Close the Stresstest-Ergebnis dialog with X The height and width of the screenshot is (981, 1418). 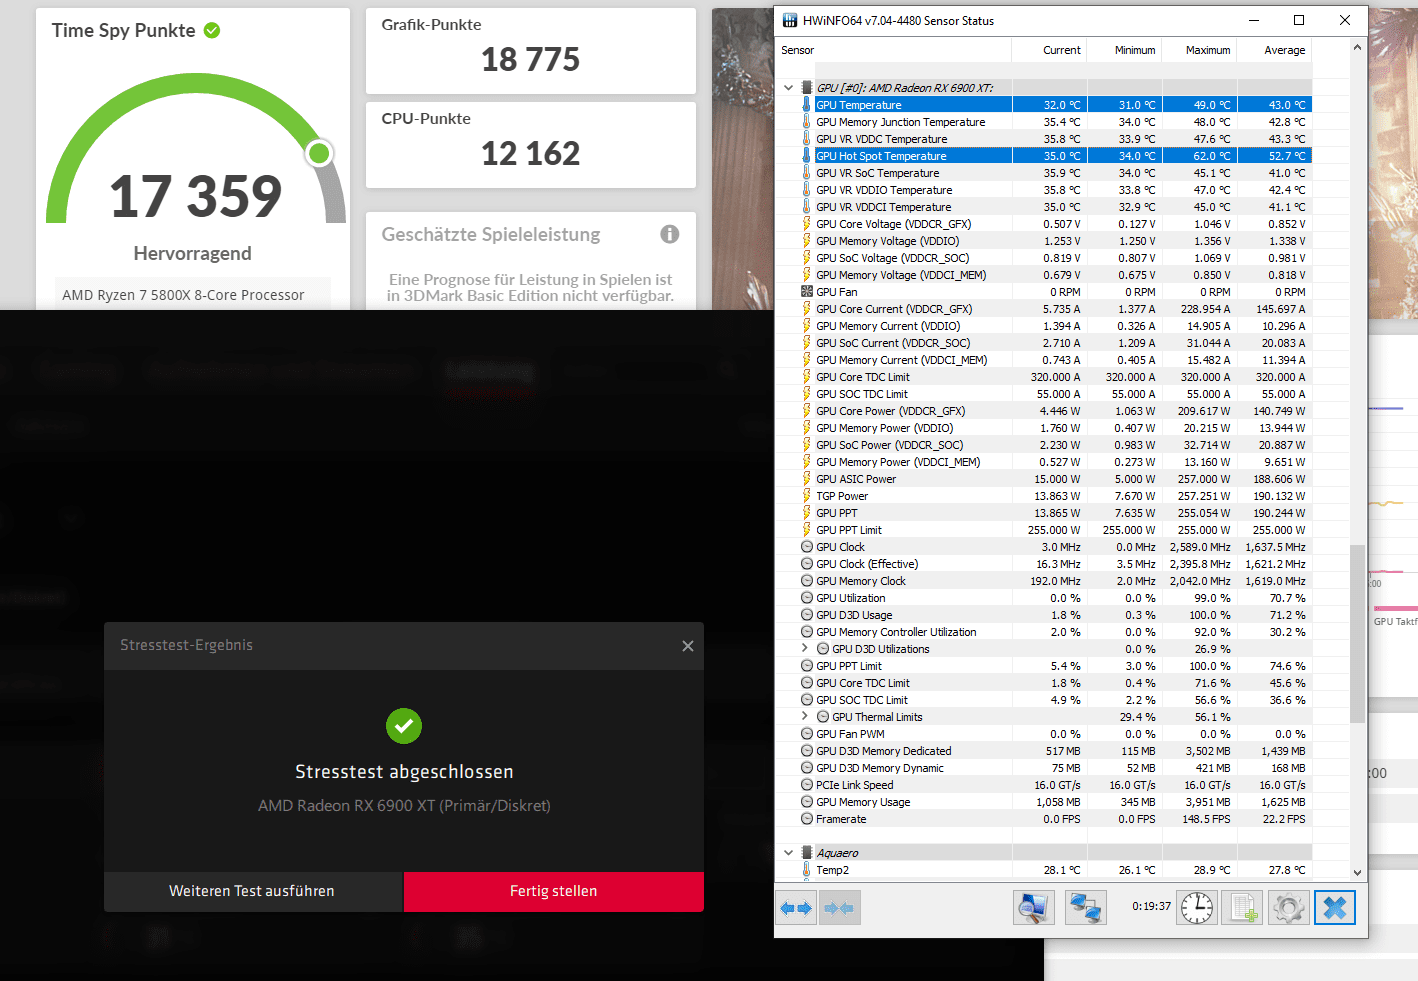688,646
